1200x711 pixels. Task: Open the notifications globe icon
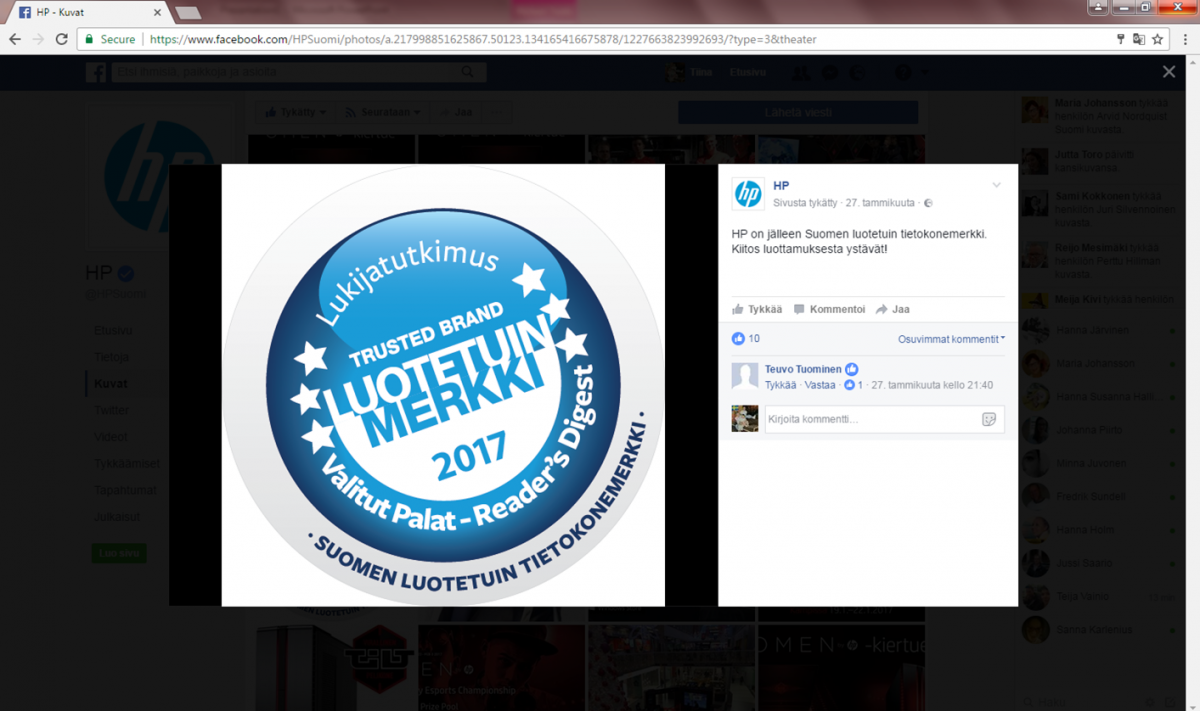click(x=858, y=72)
